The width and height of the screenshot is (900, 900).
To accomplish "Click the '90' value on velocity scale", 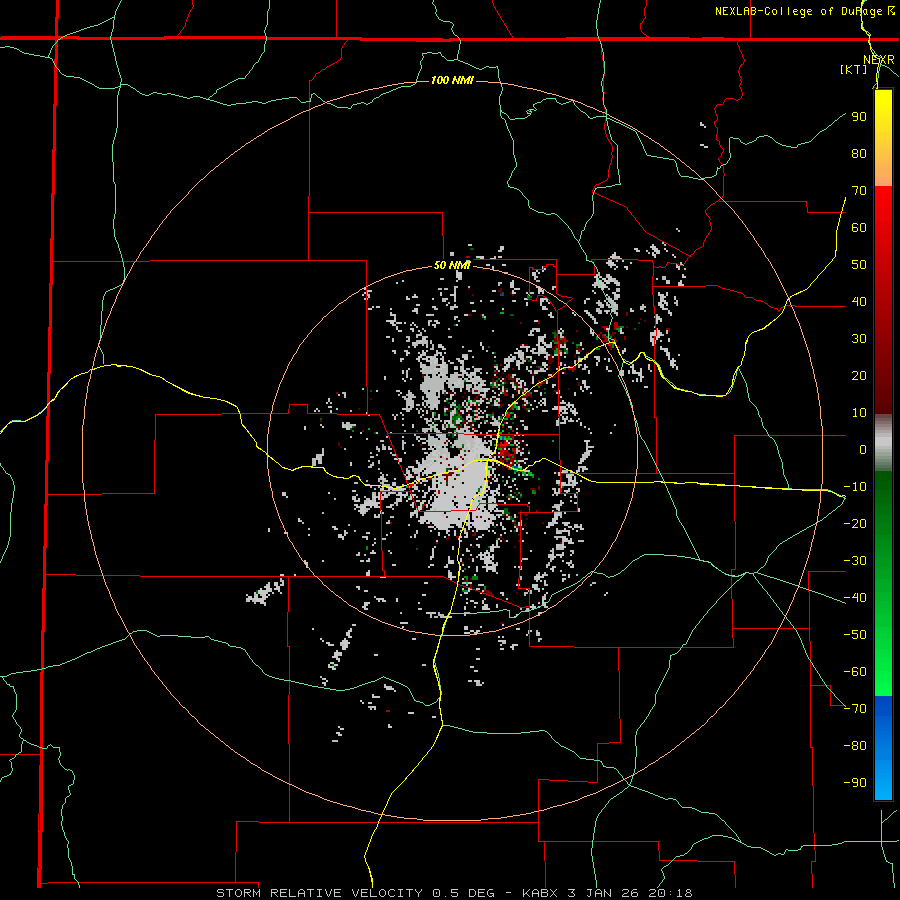I will point(859,117).
